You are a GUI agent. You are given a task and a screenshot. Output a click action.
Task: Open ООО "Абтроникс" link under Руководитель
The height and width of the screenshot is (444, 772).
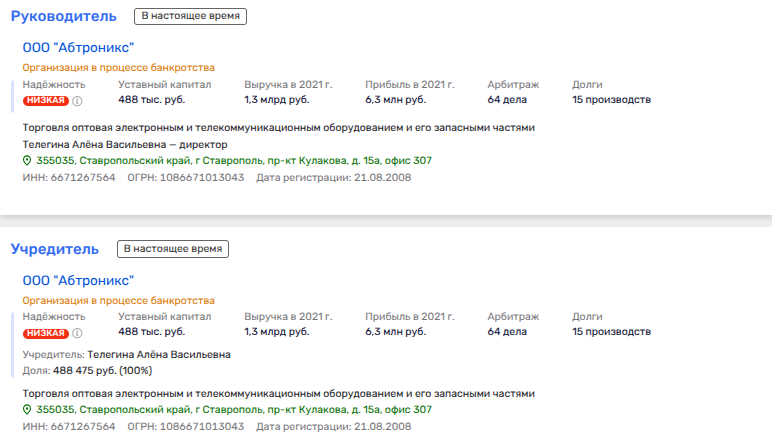pos(78,48)
